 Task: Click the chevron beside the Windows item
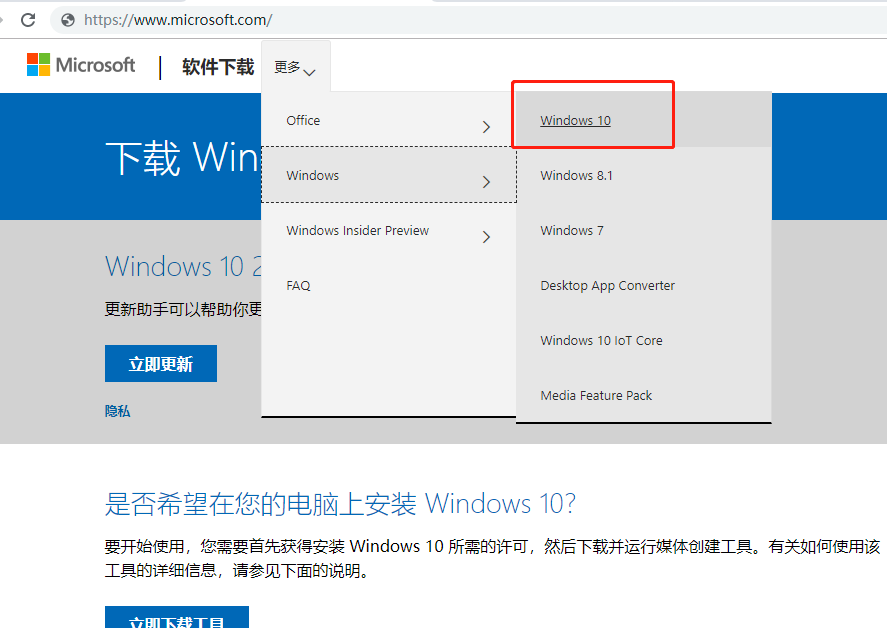click(x=486, y=182)
